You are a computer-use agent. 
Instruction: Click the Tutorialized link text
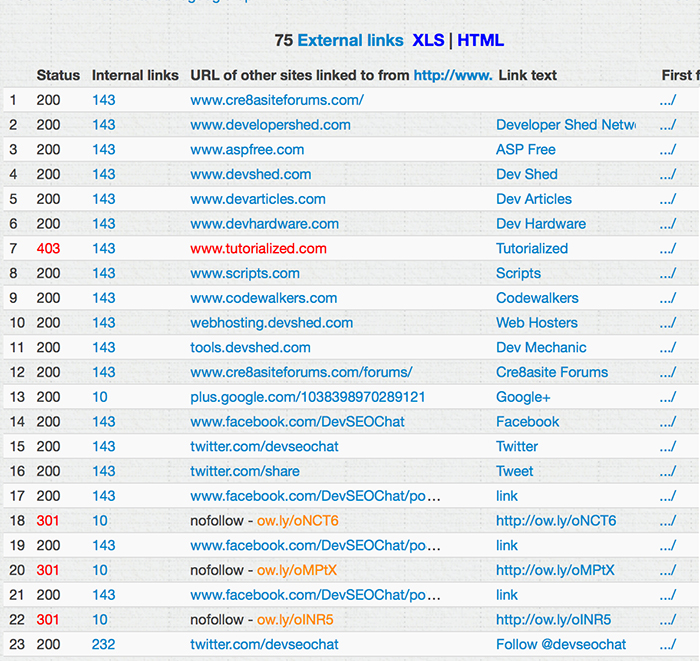532,249
